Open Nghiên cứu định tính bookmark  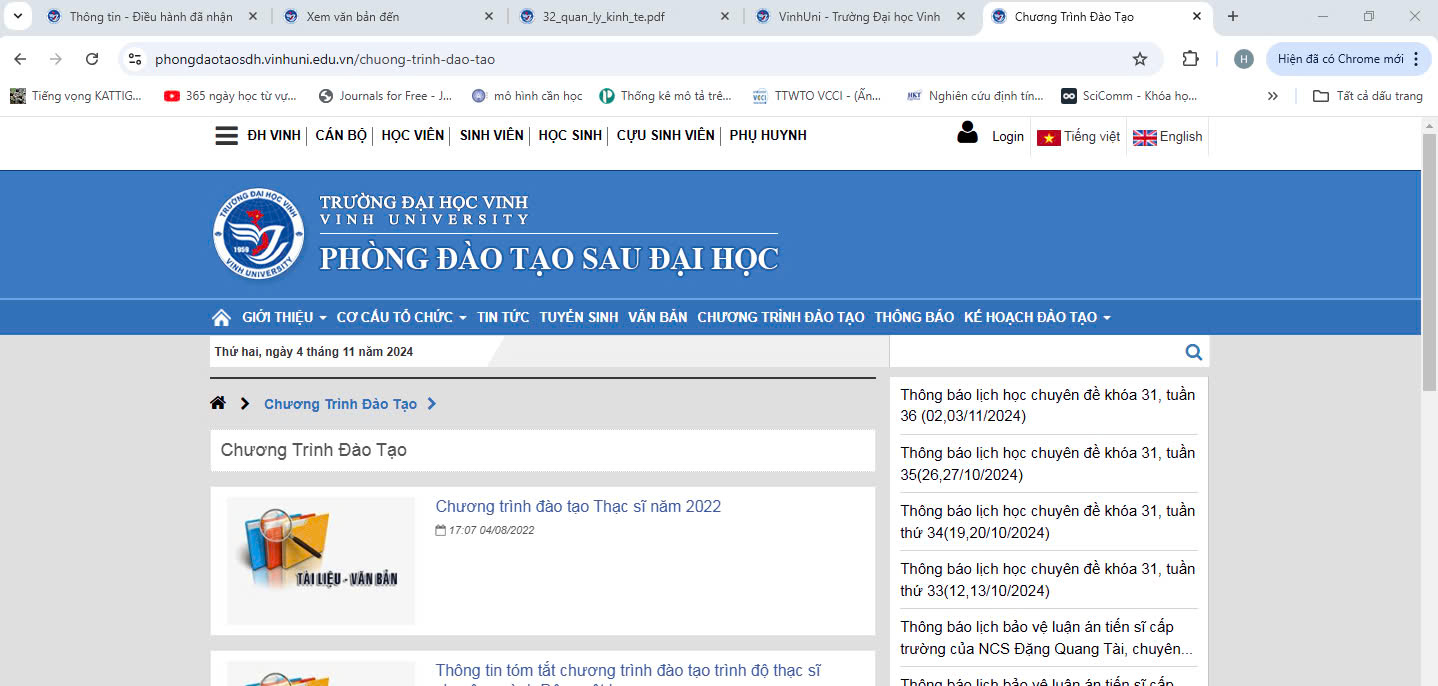[x=975, y=96]
